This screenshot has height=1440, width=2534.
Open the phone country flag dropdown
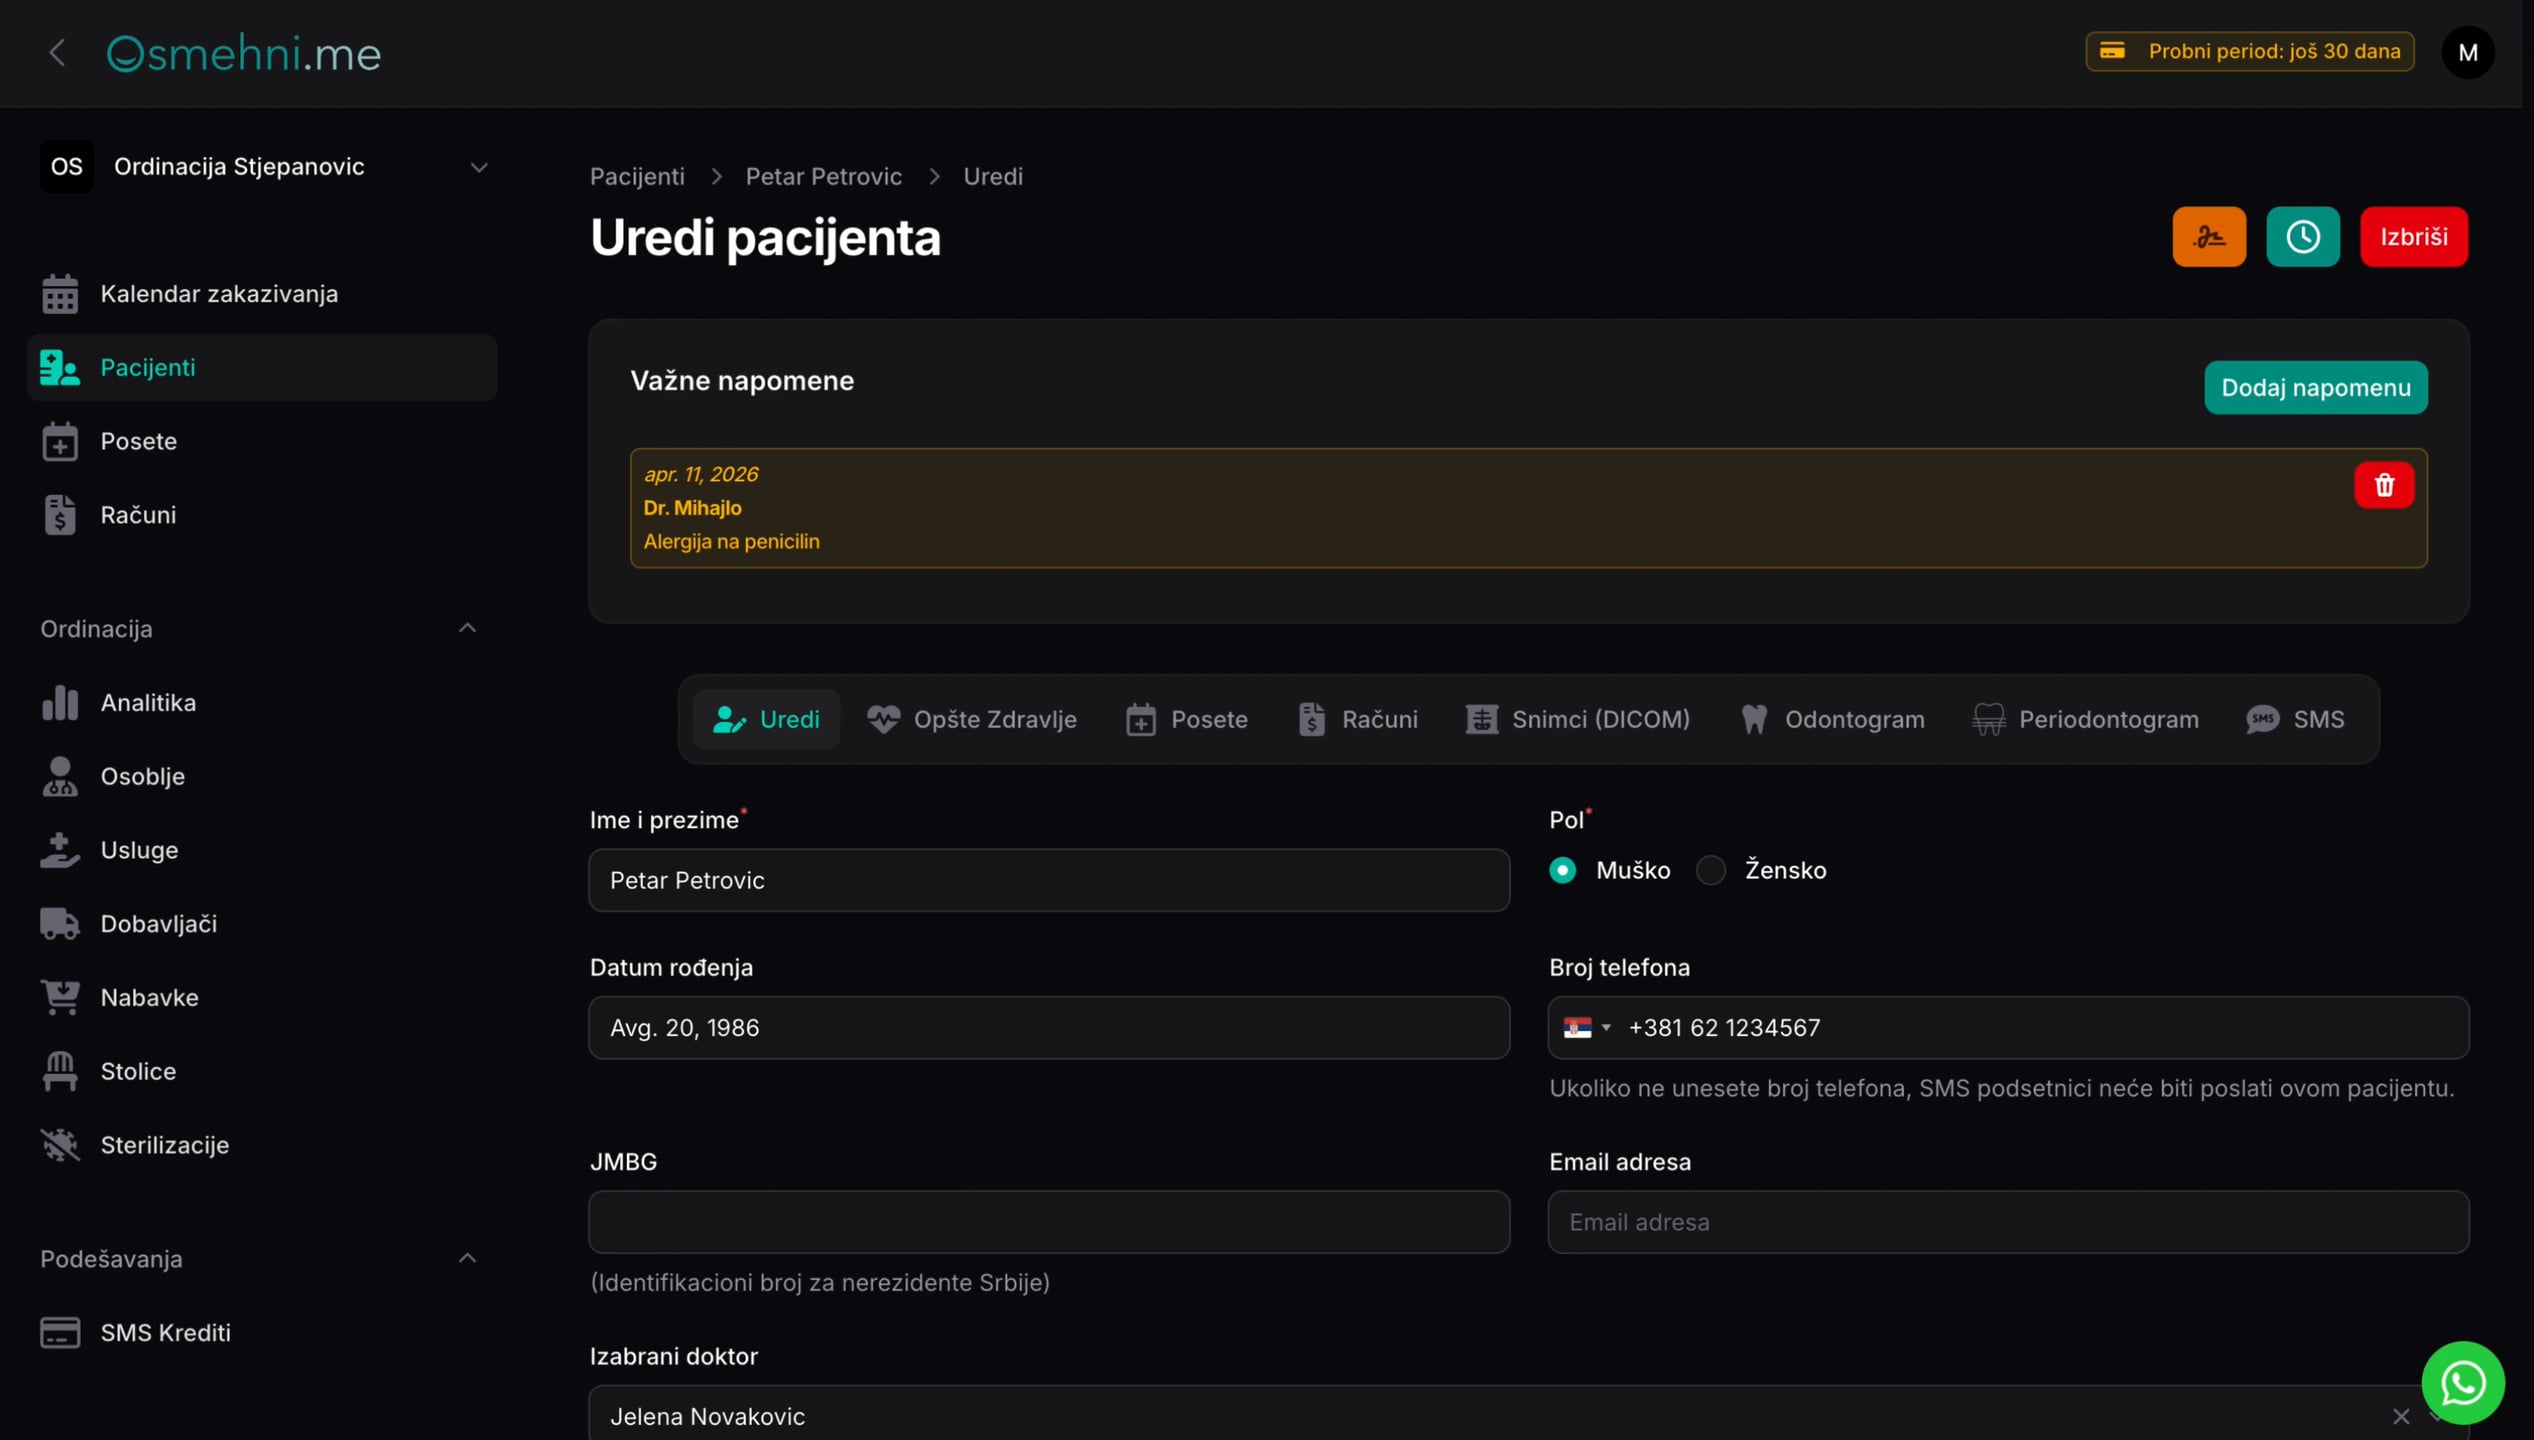[x=1587, y=1028]
